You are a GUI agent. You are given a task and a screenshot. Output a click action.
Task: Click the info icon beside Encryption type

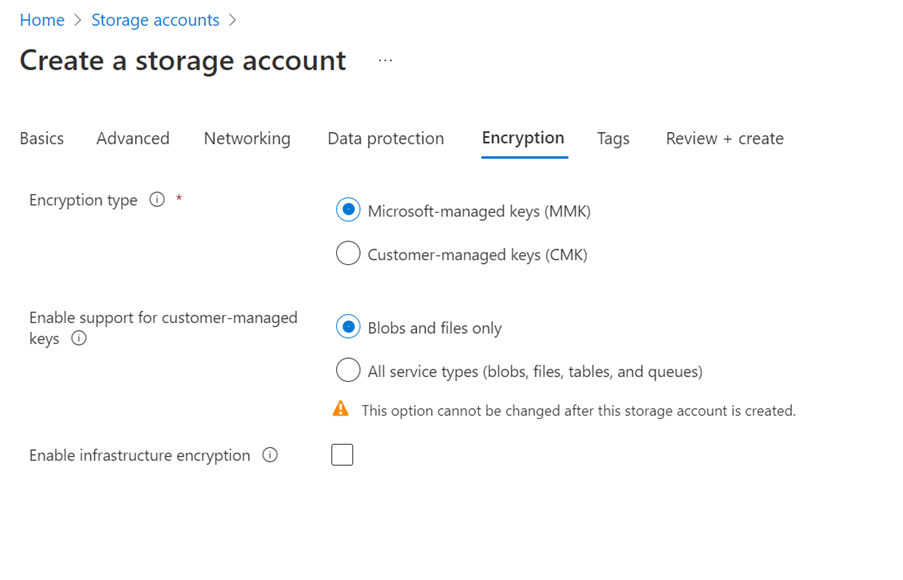click(157, 199)
